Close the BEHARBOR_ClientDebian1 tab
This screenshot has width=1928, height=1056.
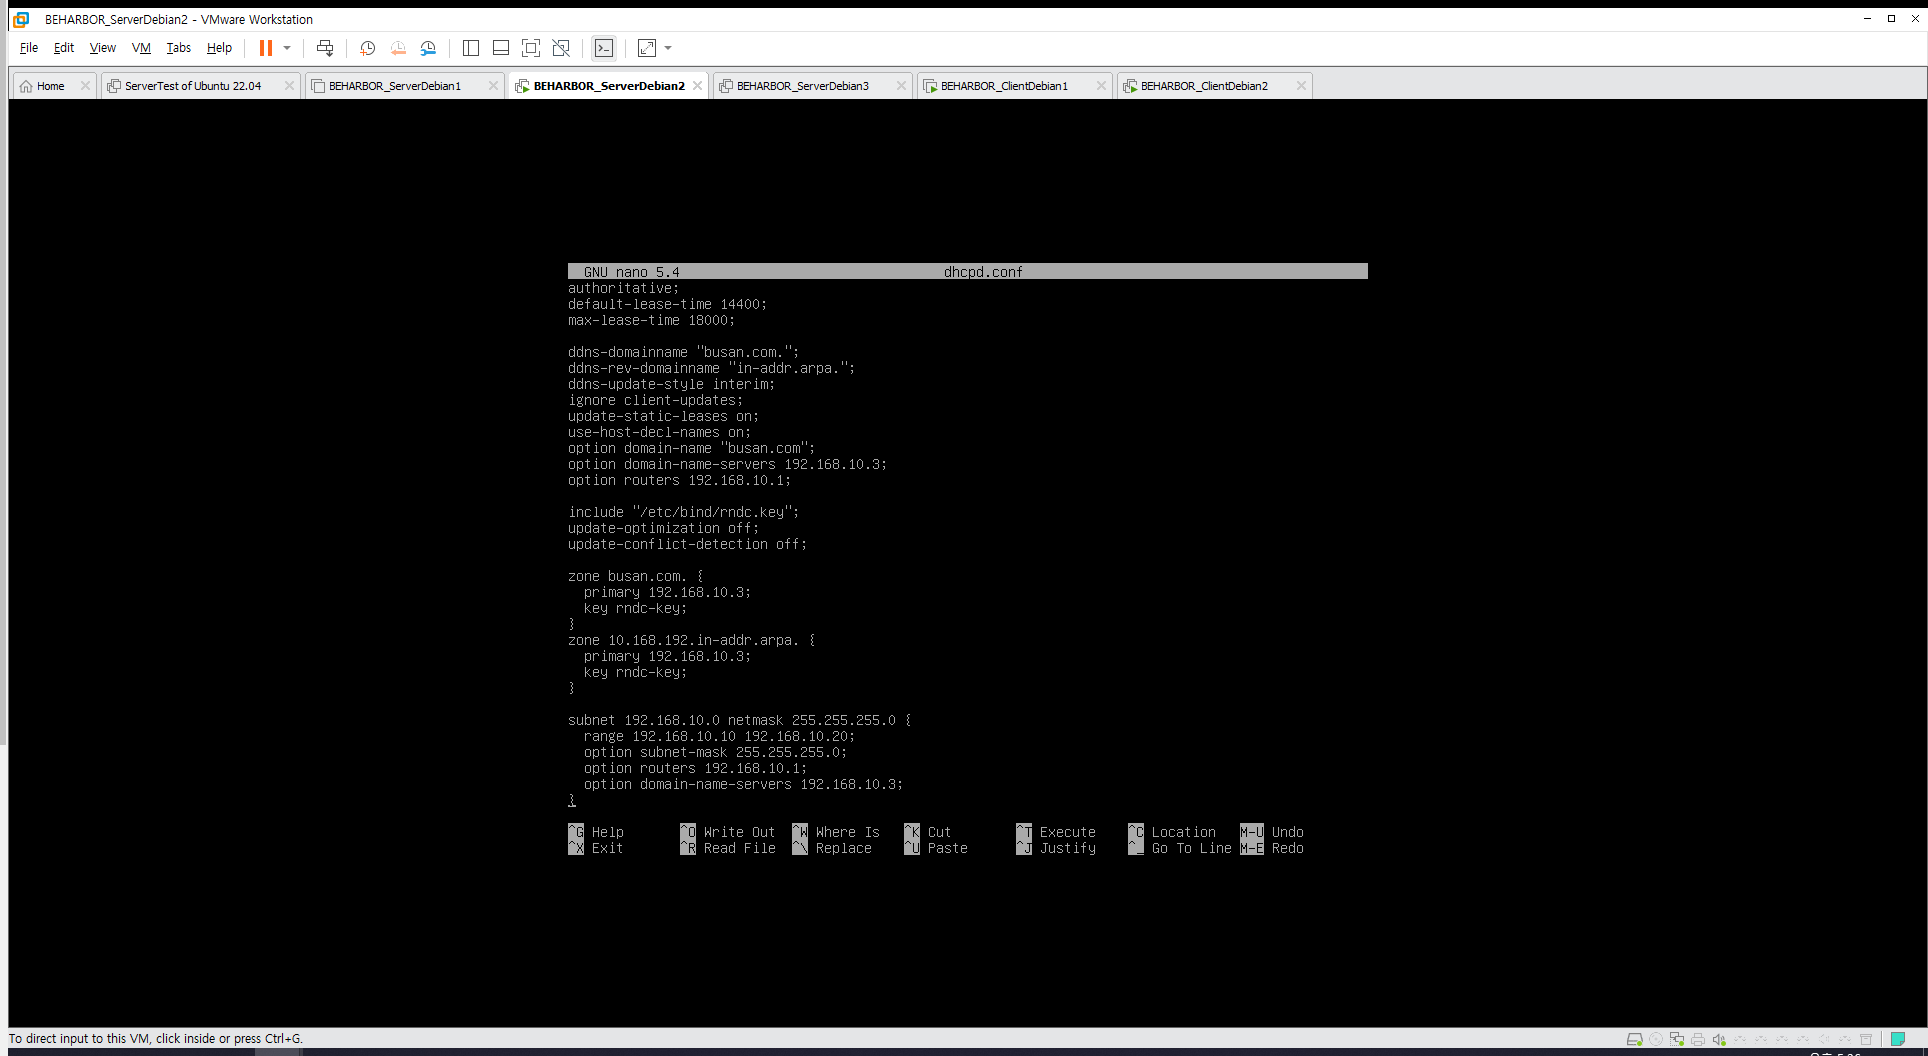[x=1101, y=86]
